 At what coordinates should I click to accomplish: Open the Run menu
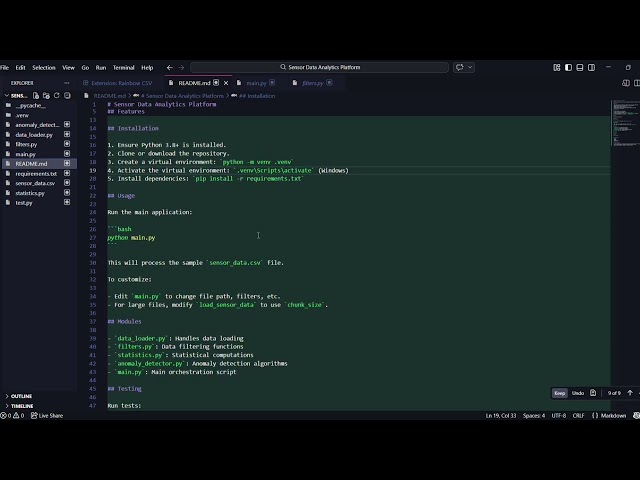tap(101, 67)
